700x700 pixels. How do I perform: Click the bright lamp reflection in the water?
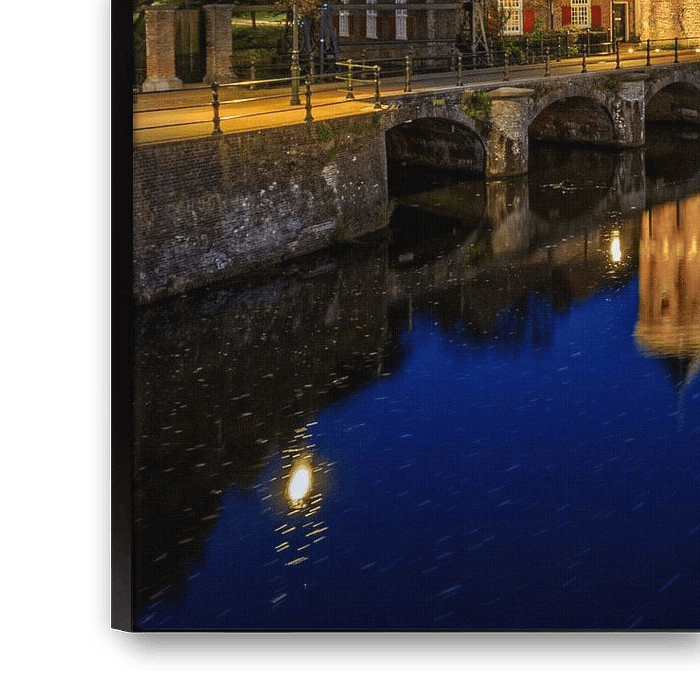[x=299, y=482]
